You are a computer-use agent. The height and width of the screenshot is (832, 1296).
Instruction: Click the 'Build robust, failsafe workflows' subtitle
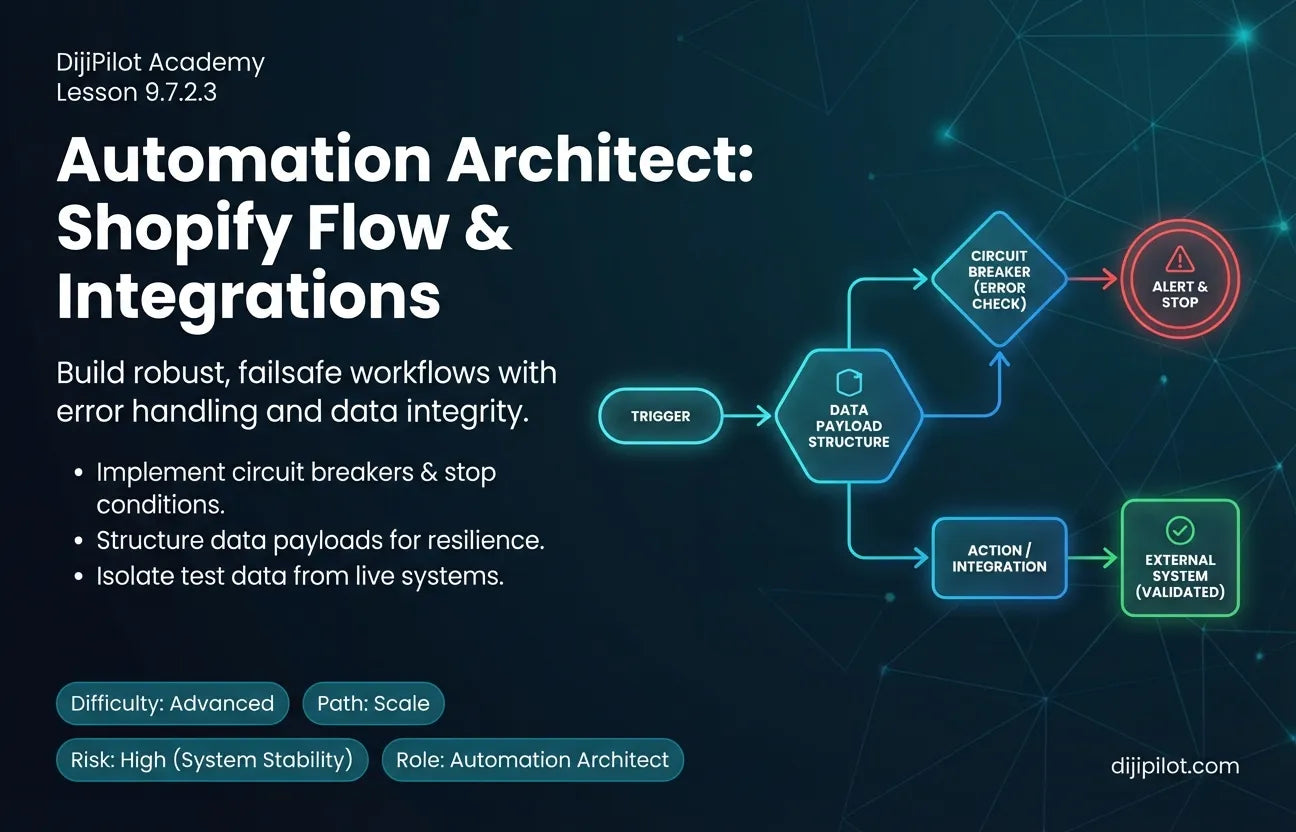pos(306,392)
